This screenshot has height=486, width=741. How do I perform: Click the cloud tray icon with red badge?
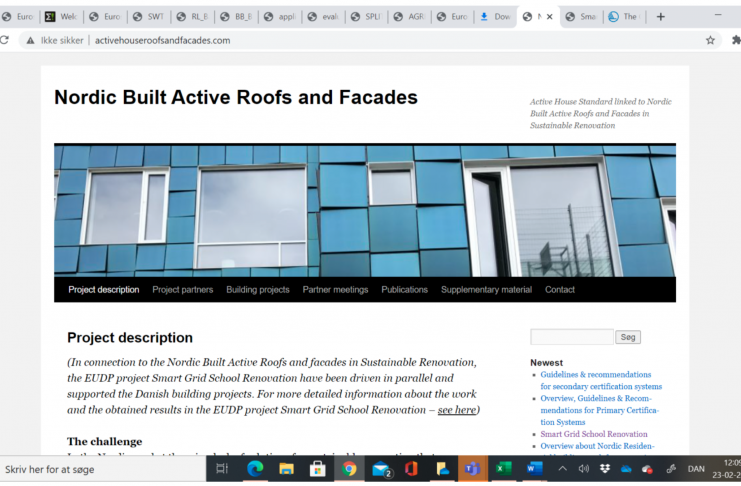tap(647, 469)
